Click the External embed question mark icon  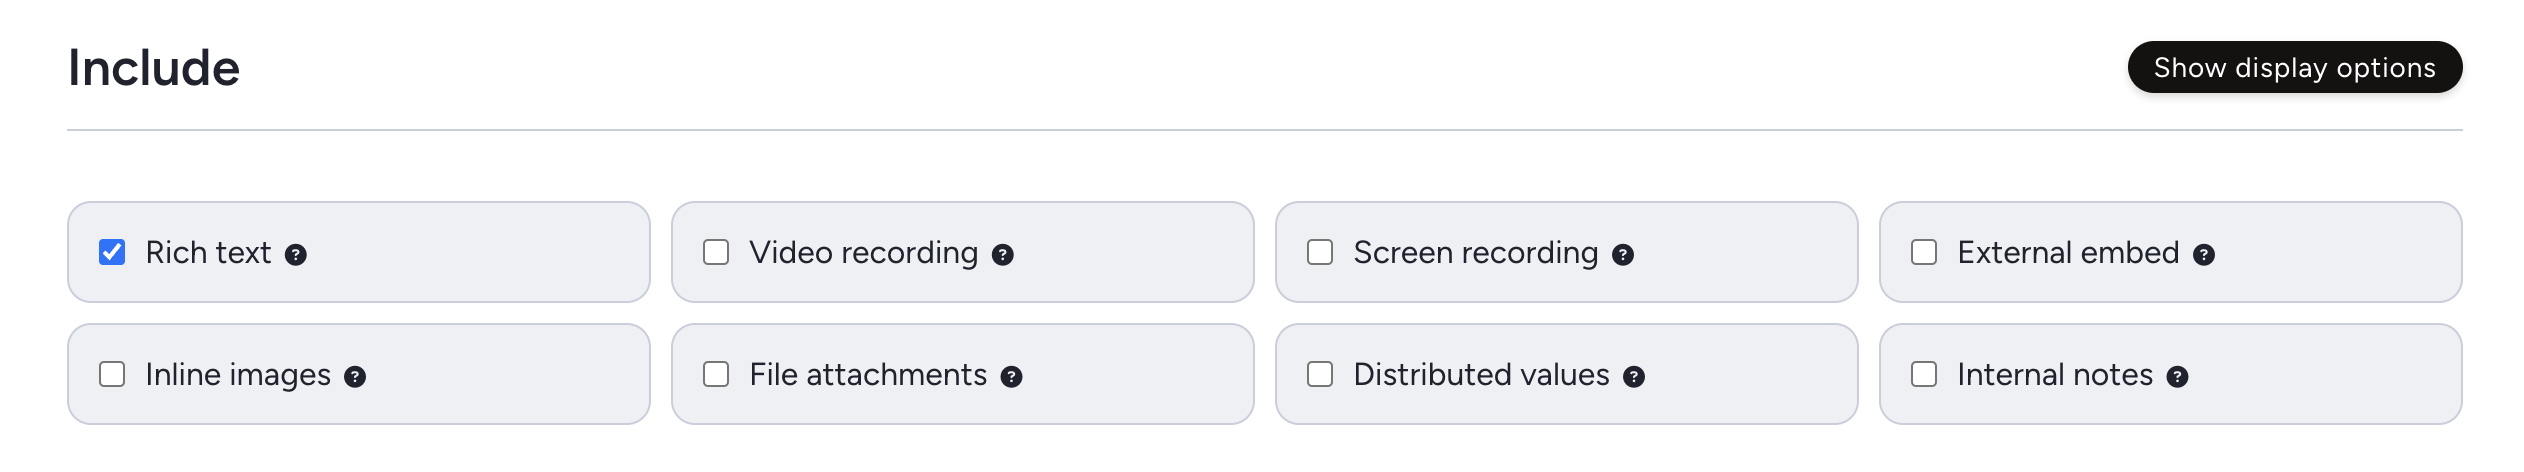coord(2204,255)
